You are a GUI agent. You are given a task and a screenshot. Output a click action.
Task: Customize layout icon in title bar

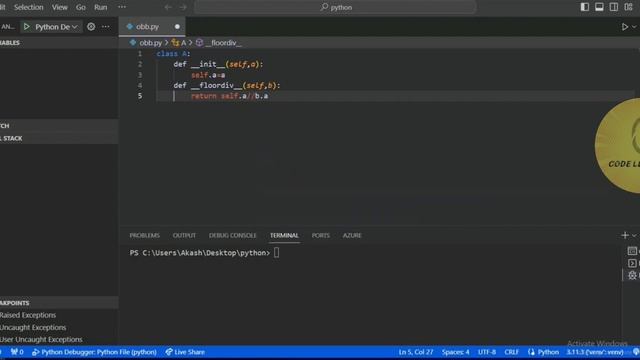(x=628, y=7)
